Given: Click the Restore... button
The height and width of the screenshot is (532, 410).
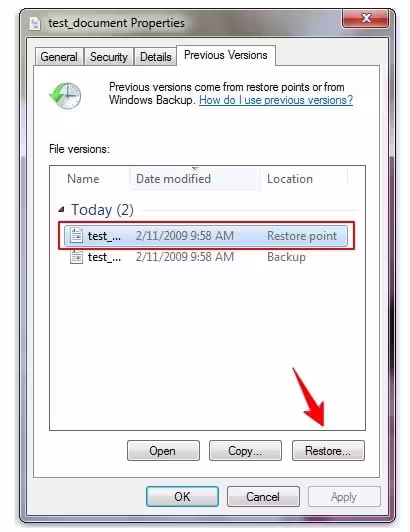Looking at the screenshot, I should (x=328, y=451).
